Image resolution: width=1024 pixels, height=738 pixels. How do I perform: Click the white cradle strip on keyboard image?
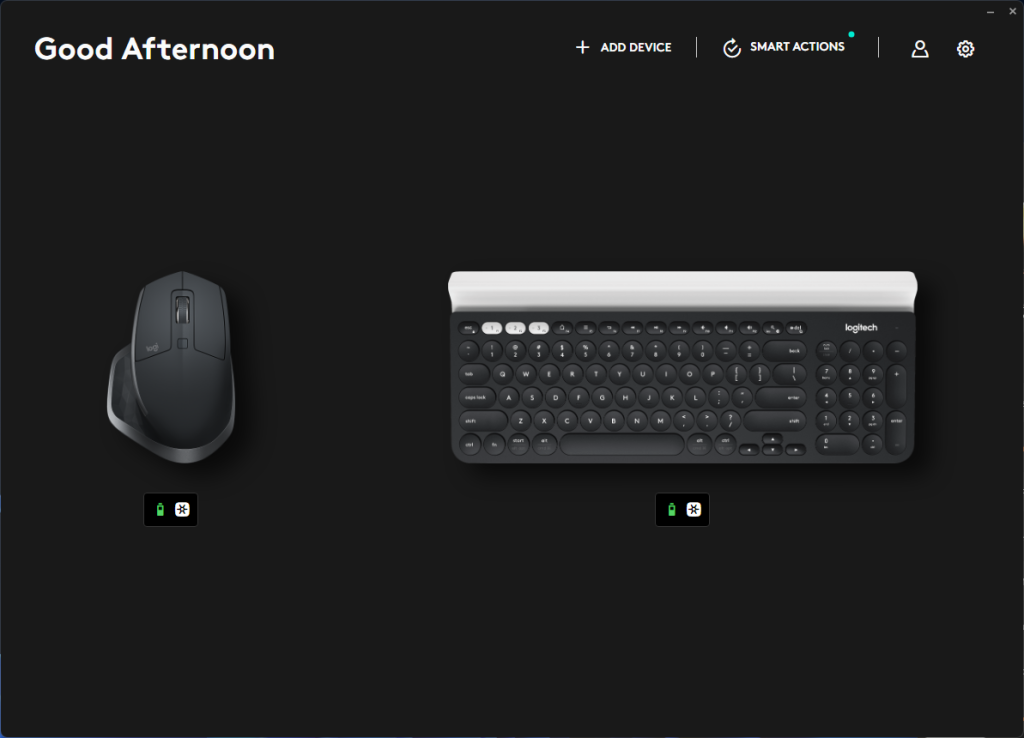coord(682,290)
